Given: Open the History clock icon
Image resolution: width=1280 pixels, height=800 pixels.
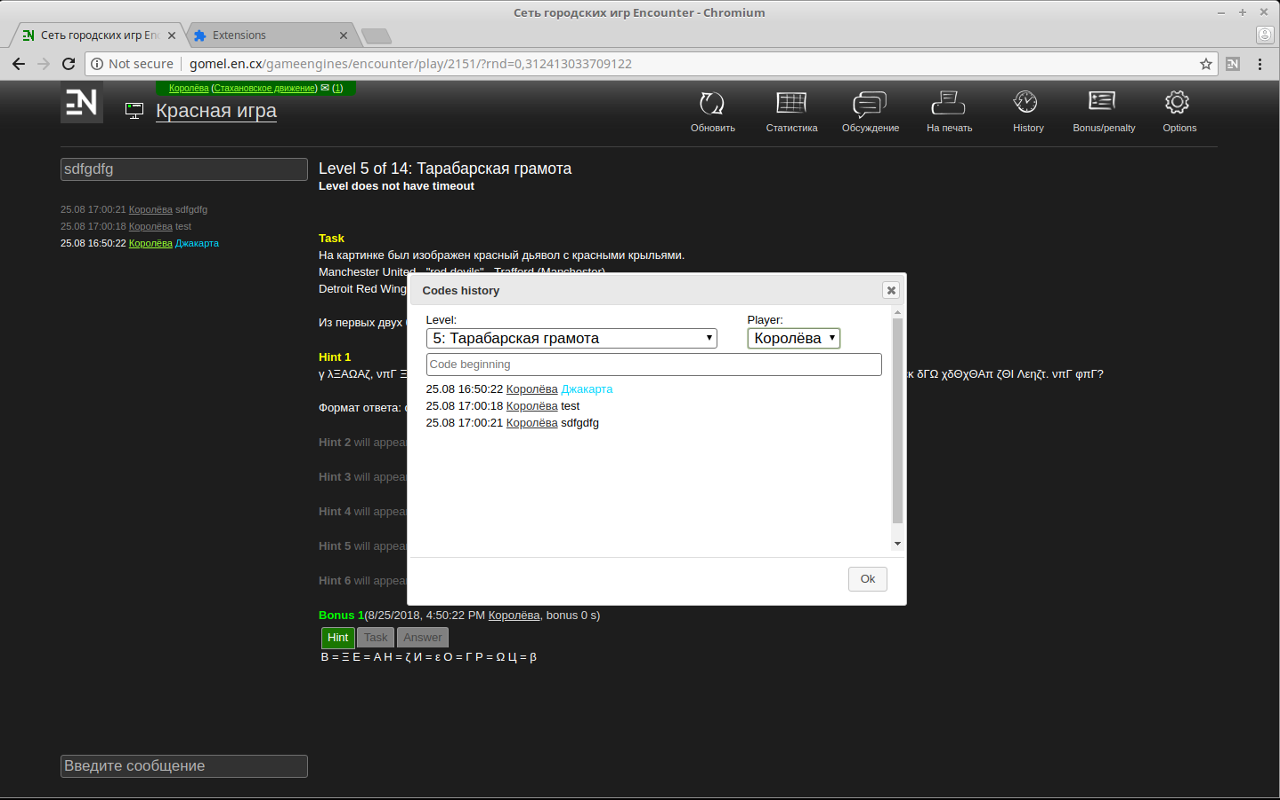Looking at the screenshot, I should (x=1026, y=102).
